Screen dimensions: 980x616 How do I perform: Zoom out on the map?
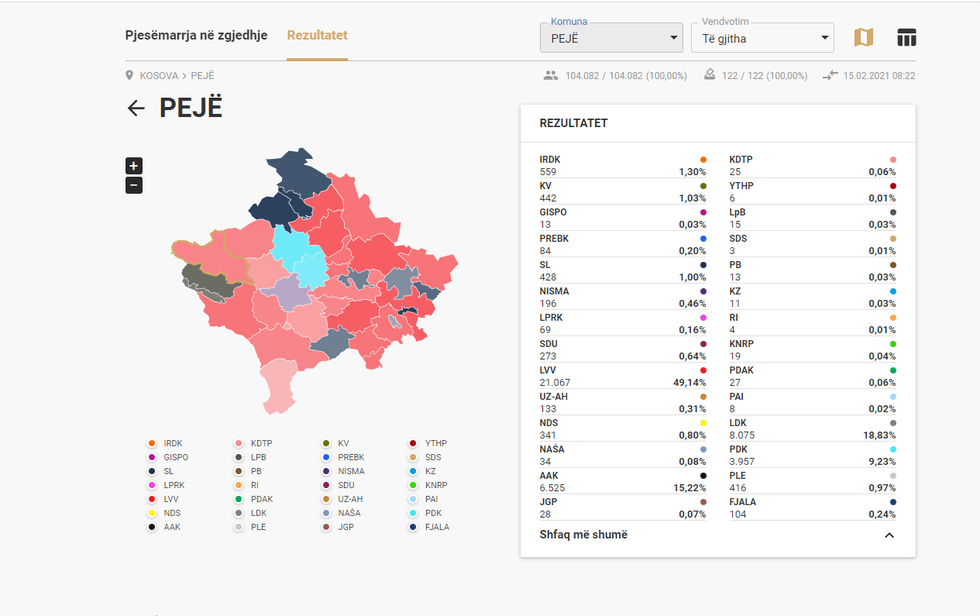134,185
